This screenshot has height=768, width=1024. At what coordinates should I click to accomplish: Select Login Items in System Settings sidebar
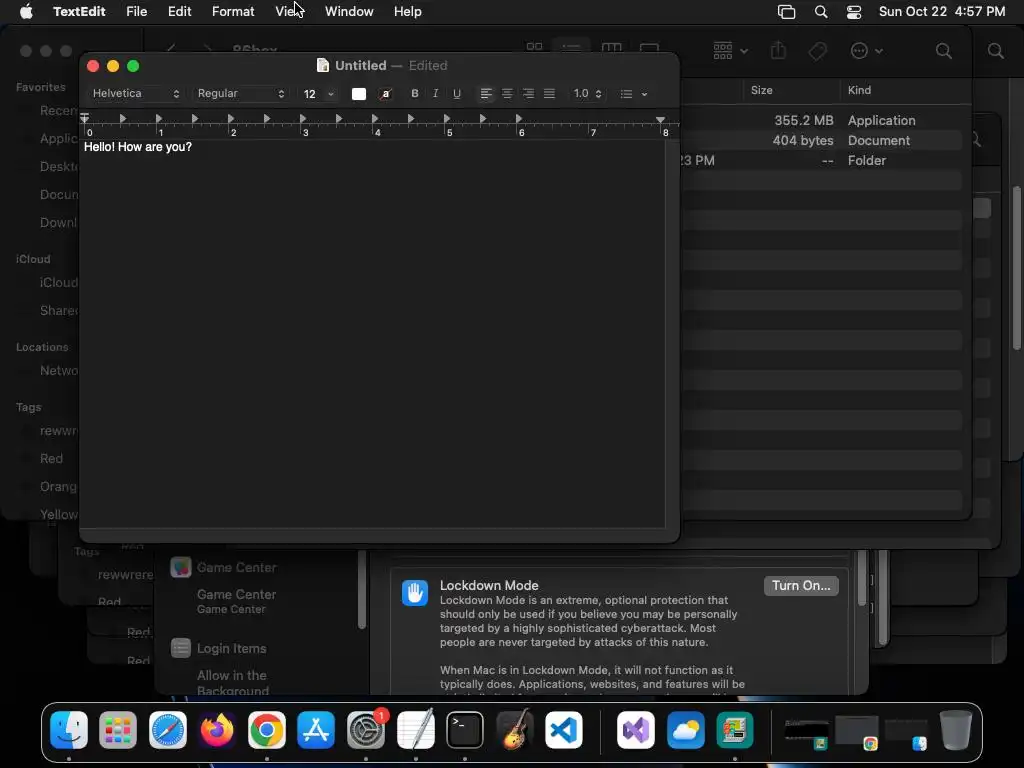219,648
